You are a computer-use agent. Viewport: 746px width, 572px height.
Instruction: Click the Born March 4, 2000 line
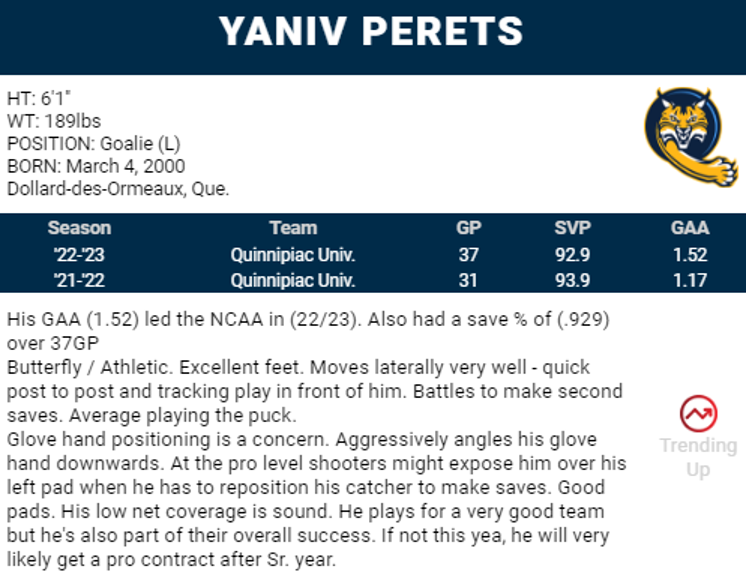click(96, 165)
